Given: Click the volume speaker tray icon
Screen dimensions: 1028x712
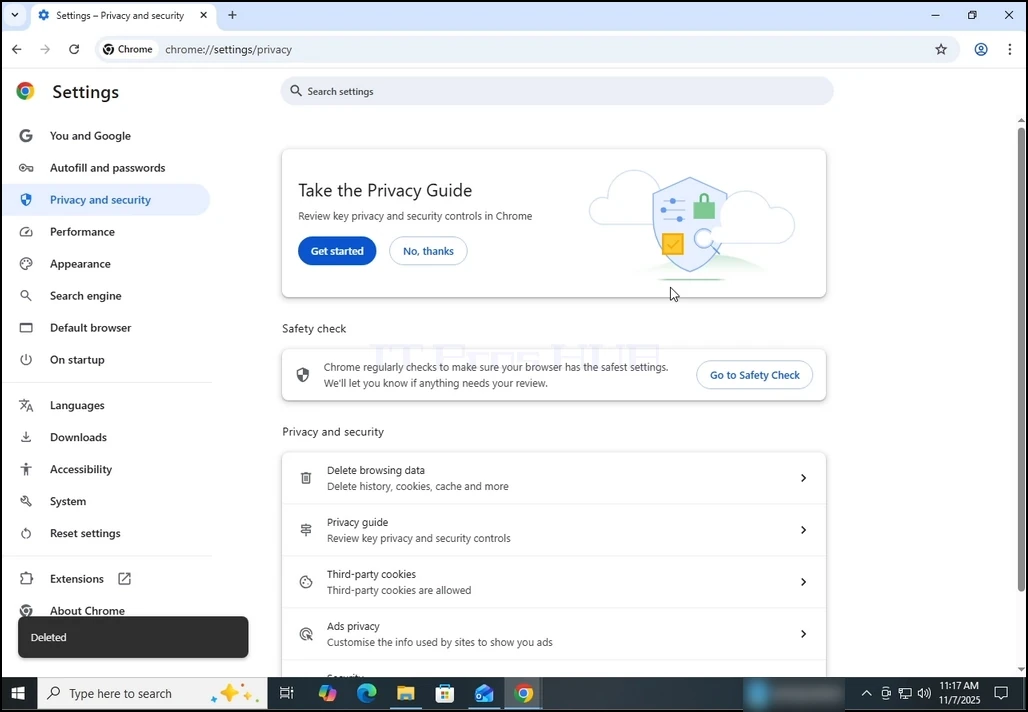Looking at the screenshot, I should coord(924,694).
